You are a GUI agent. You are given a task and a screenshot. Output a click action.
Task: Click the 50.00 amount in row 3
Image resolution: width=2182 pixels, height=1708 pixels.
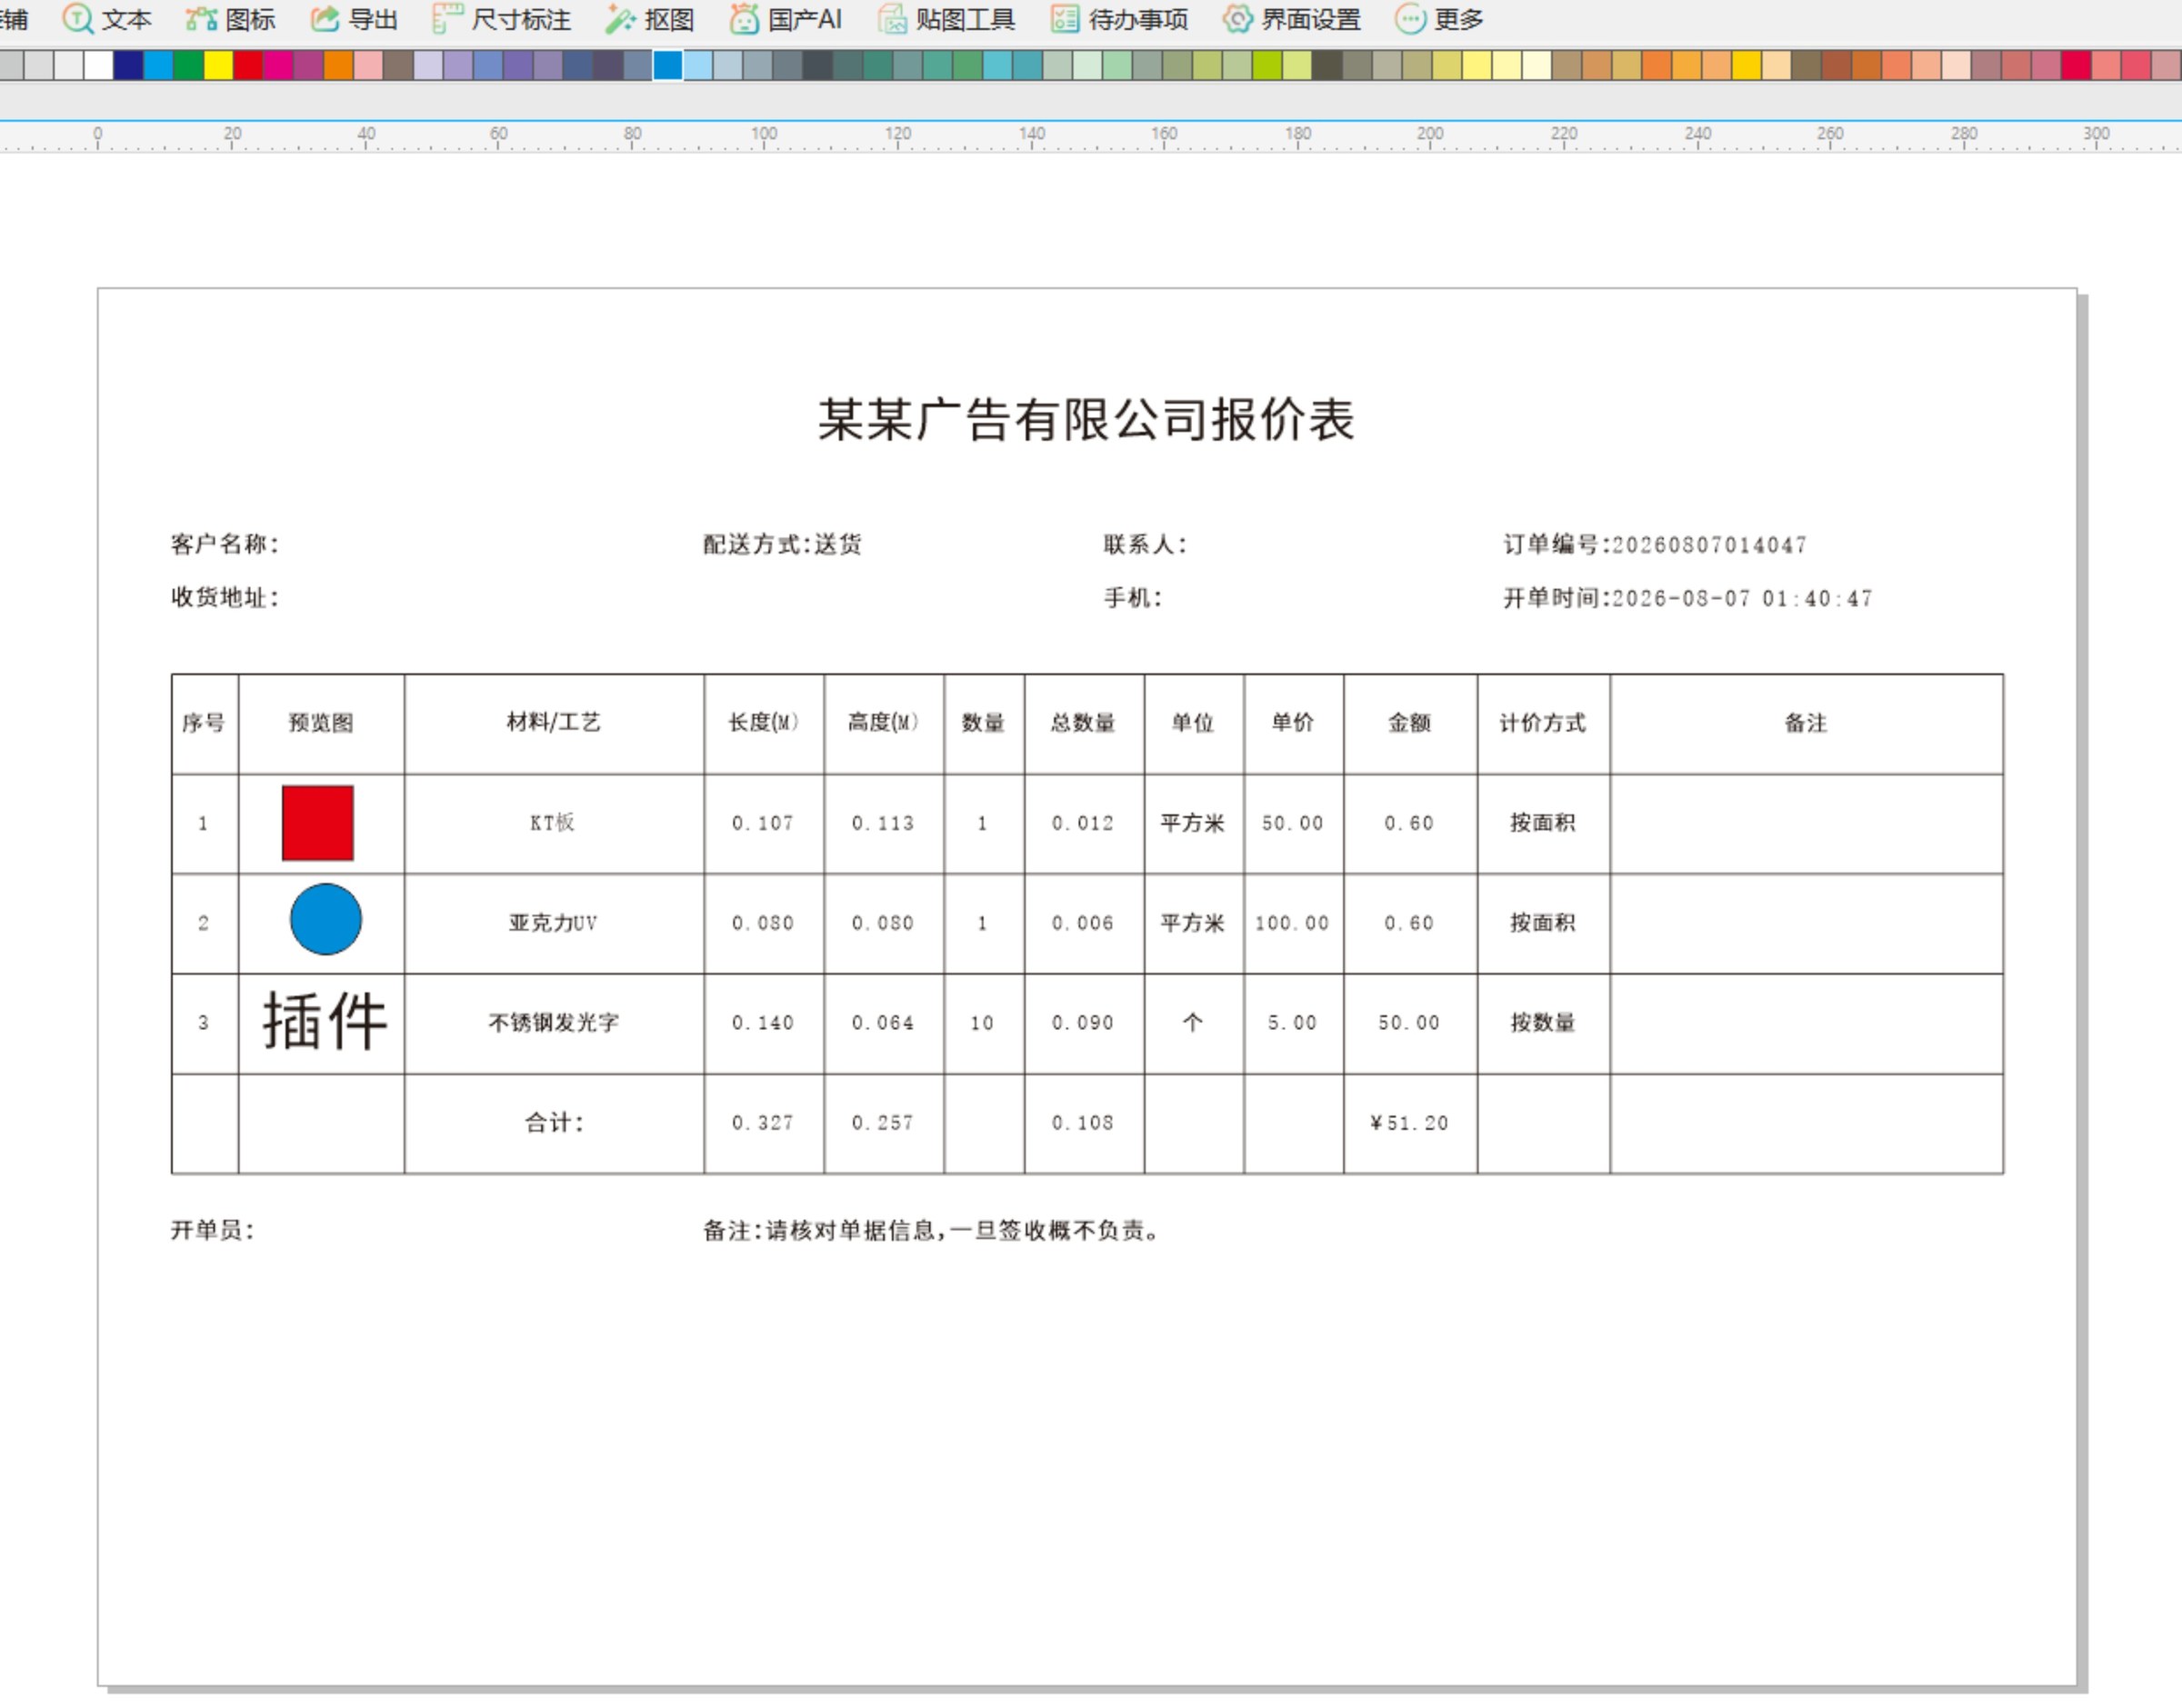click(1409, 1023)
